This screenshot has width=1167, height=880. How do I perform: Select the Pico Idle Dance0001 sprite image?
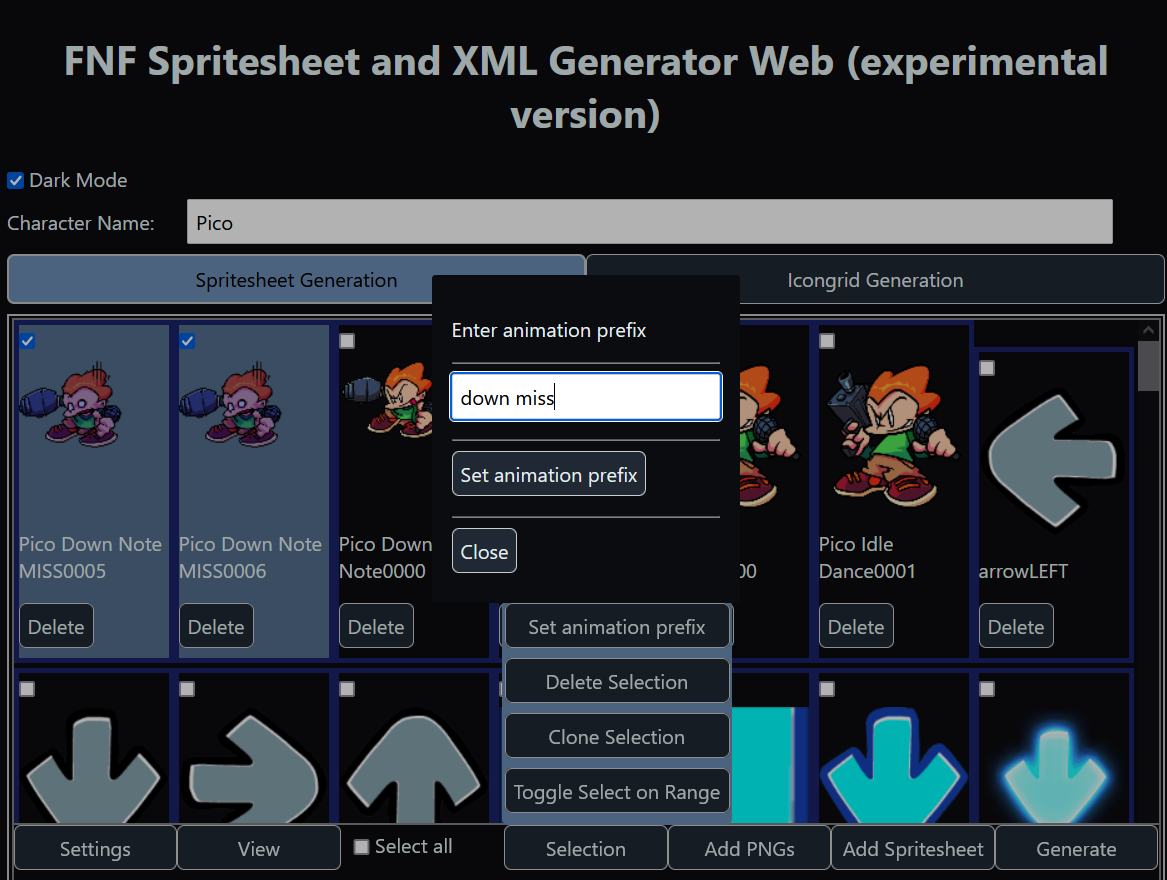pos(892,436)
